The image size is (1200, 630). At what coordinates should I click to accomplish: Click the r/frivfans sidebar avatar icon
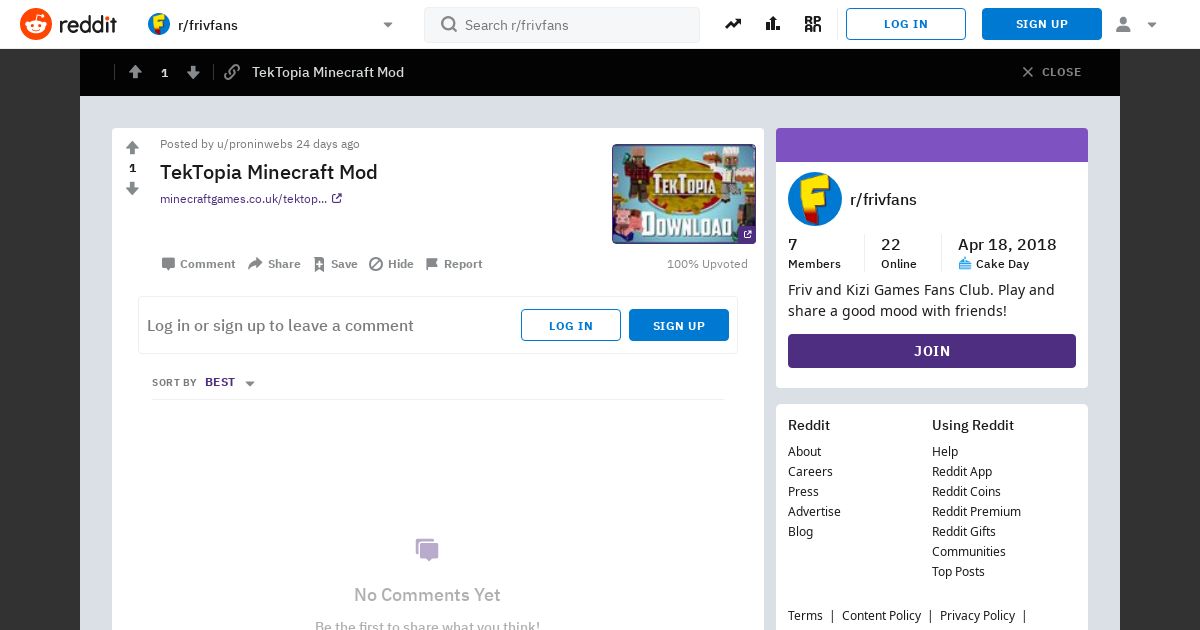815,199
